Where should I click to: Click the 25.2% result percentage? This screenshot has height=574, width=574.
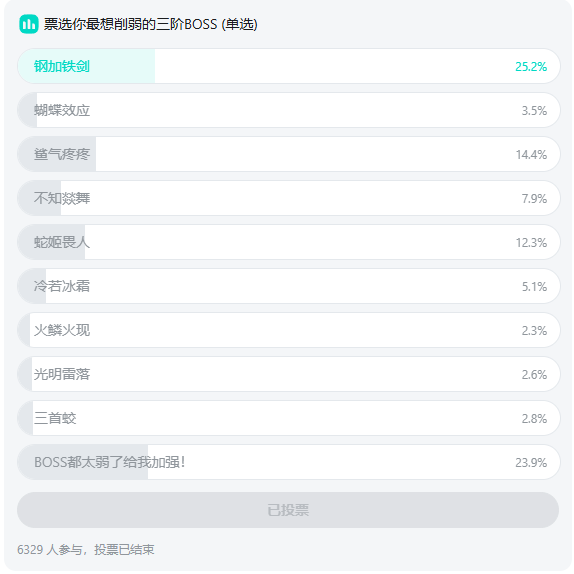[x=531, y=67]
